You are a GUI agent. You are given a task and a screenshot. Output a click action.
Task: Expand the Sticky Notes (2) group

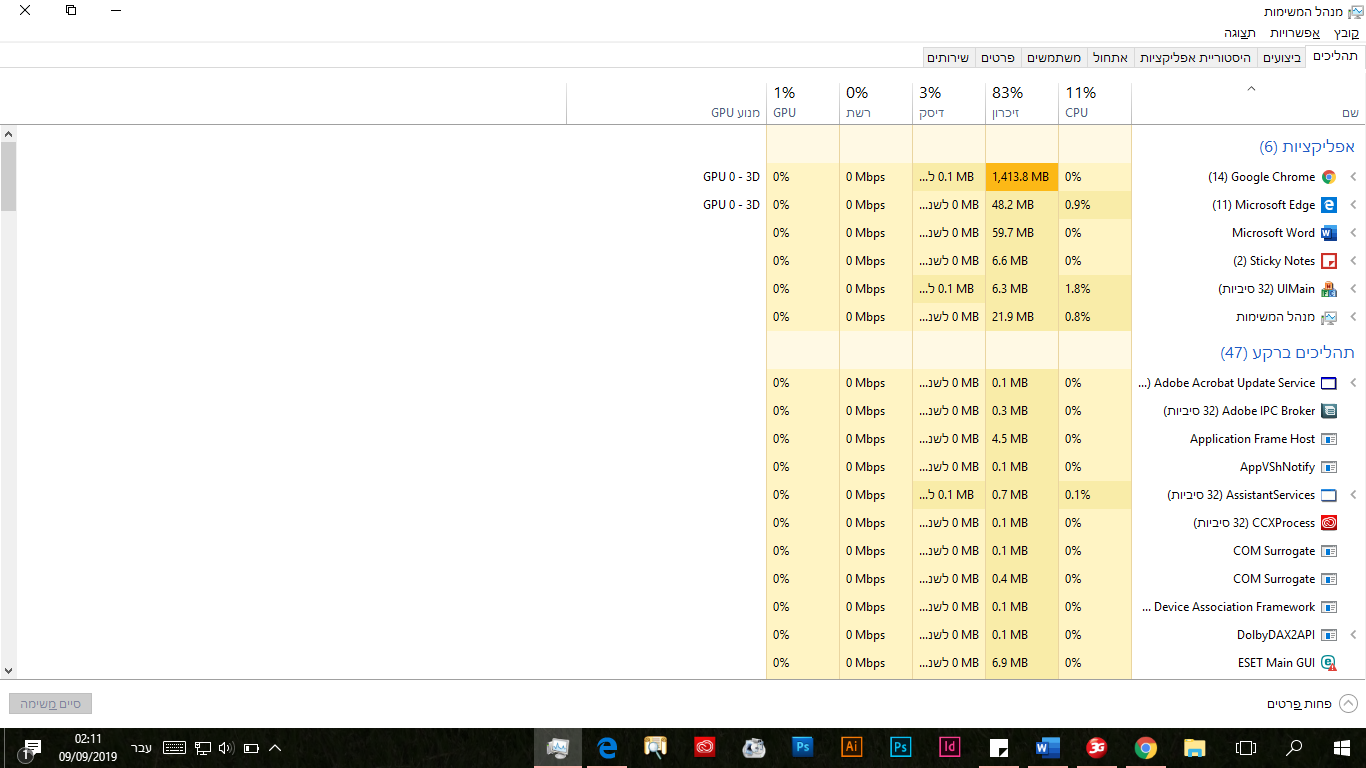1352,260
